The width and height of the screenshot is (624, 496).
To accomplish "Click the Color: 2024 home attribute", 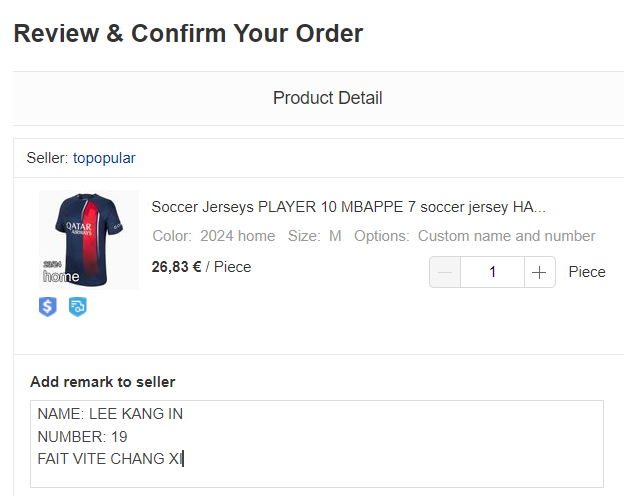I will coord(214,236).
